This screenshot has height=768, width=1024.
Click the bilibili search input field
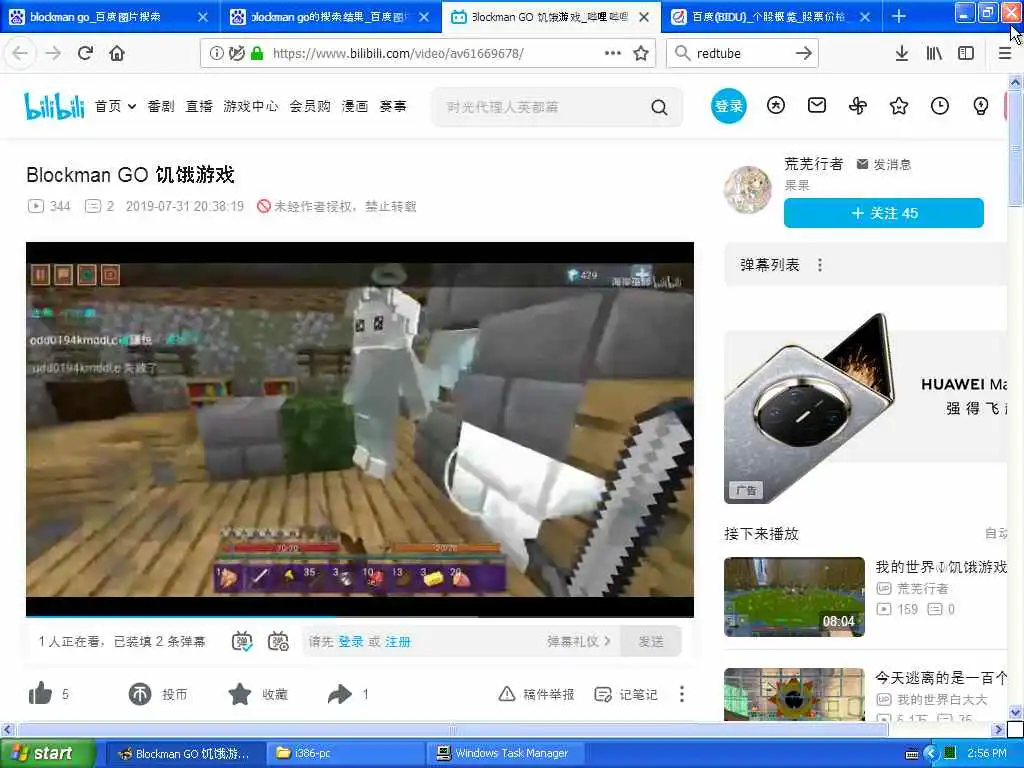[x=542, y=107]
